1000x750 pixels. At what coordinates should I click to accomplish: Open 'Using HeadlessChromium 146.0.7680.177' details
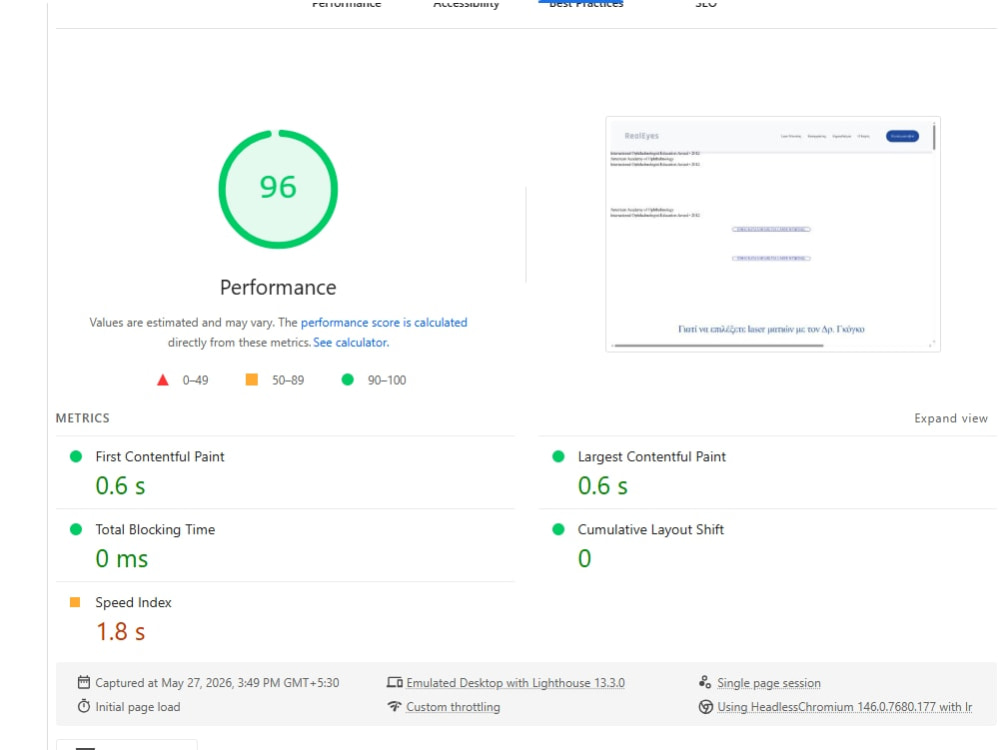coord(844,707)
